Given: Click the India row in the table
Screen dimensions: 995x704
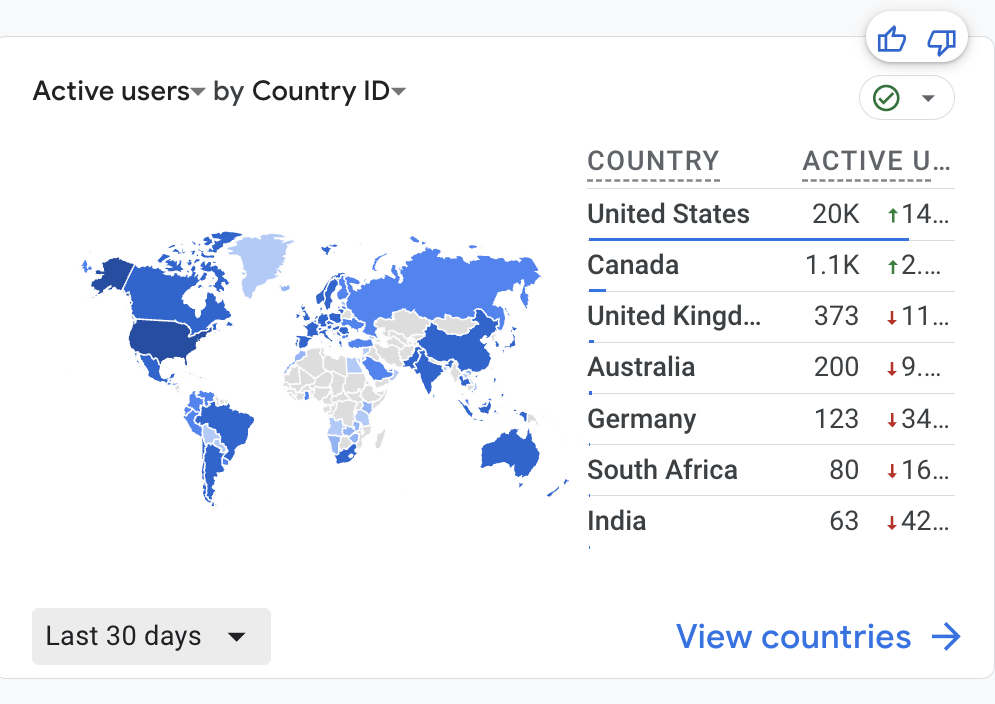Looking at the screenshot, I should point(771,522).
